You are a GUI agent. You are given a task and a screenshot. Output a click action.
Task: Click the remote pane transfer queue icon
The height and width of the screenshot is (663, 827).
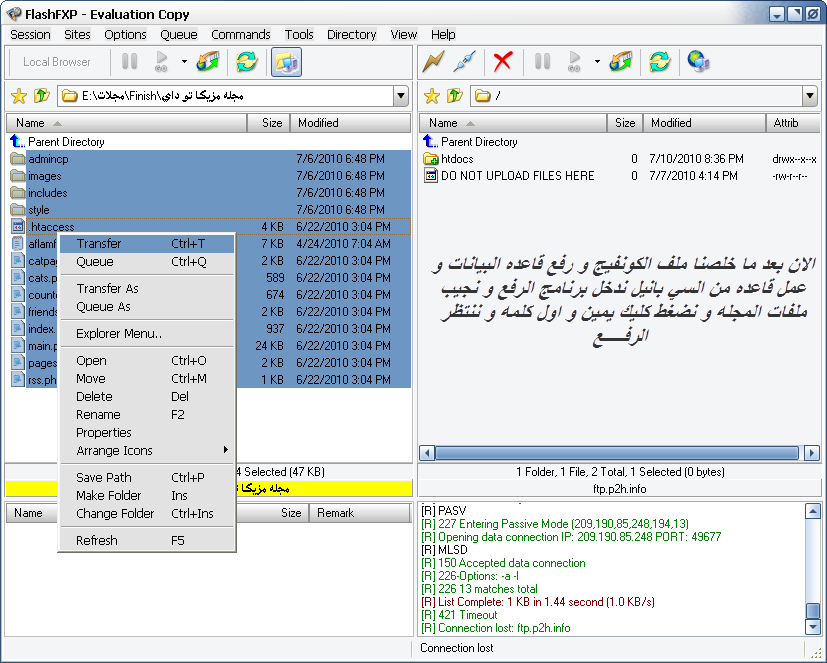[x=621, y=62]
